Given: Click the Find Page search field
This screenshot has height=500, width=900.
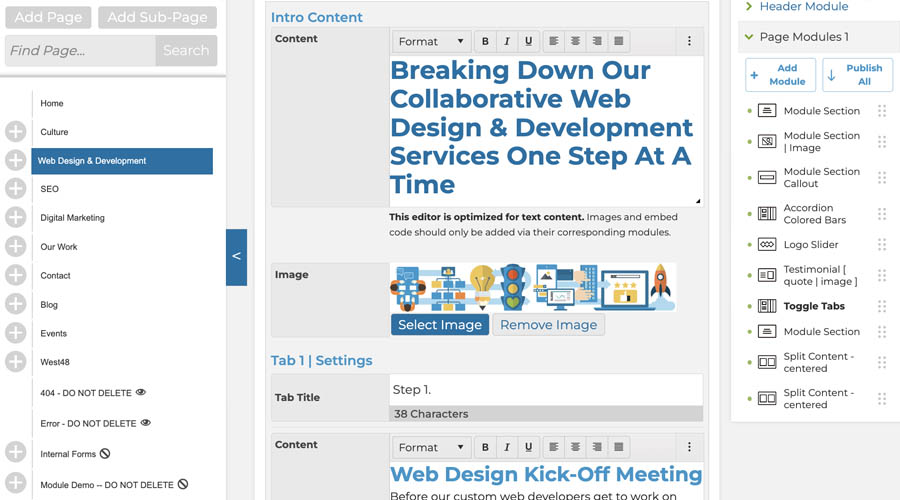Looking at the screenshot, I should 80,51.
